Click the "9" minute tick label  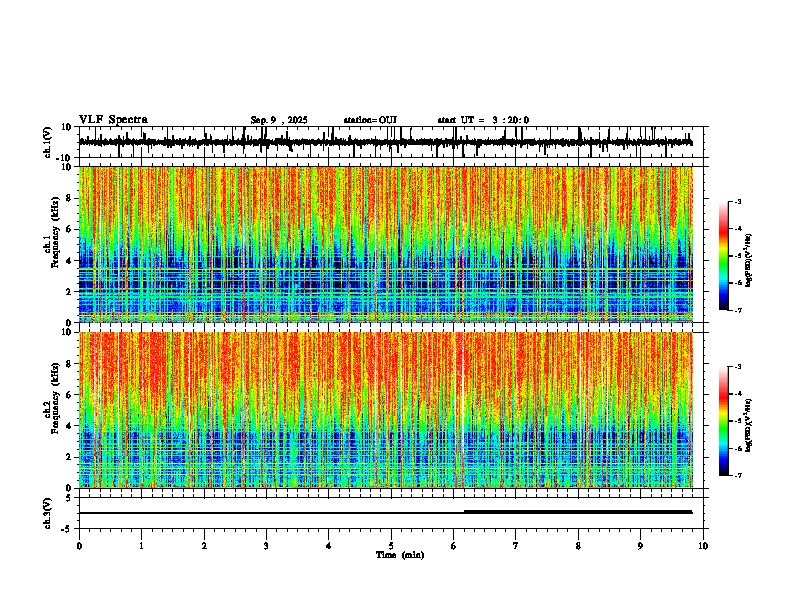640,546
